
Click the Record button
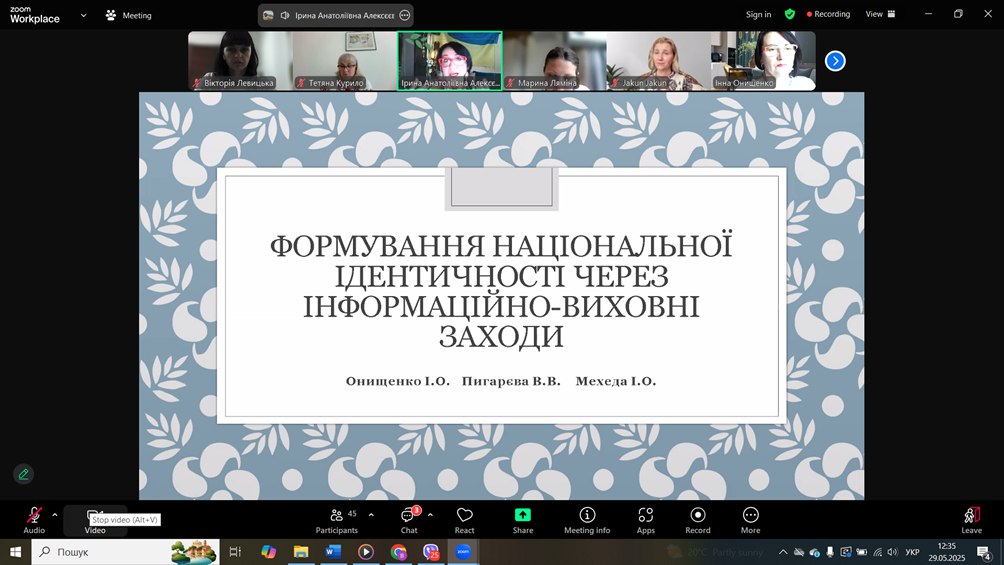(698, 520)
